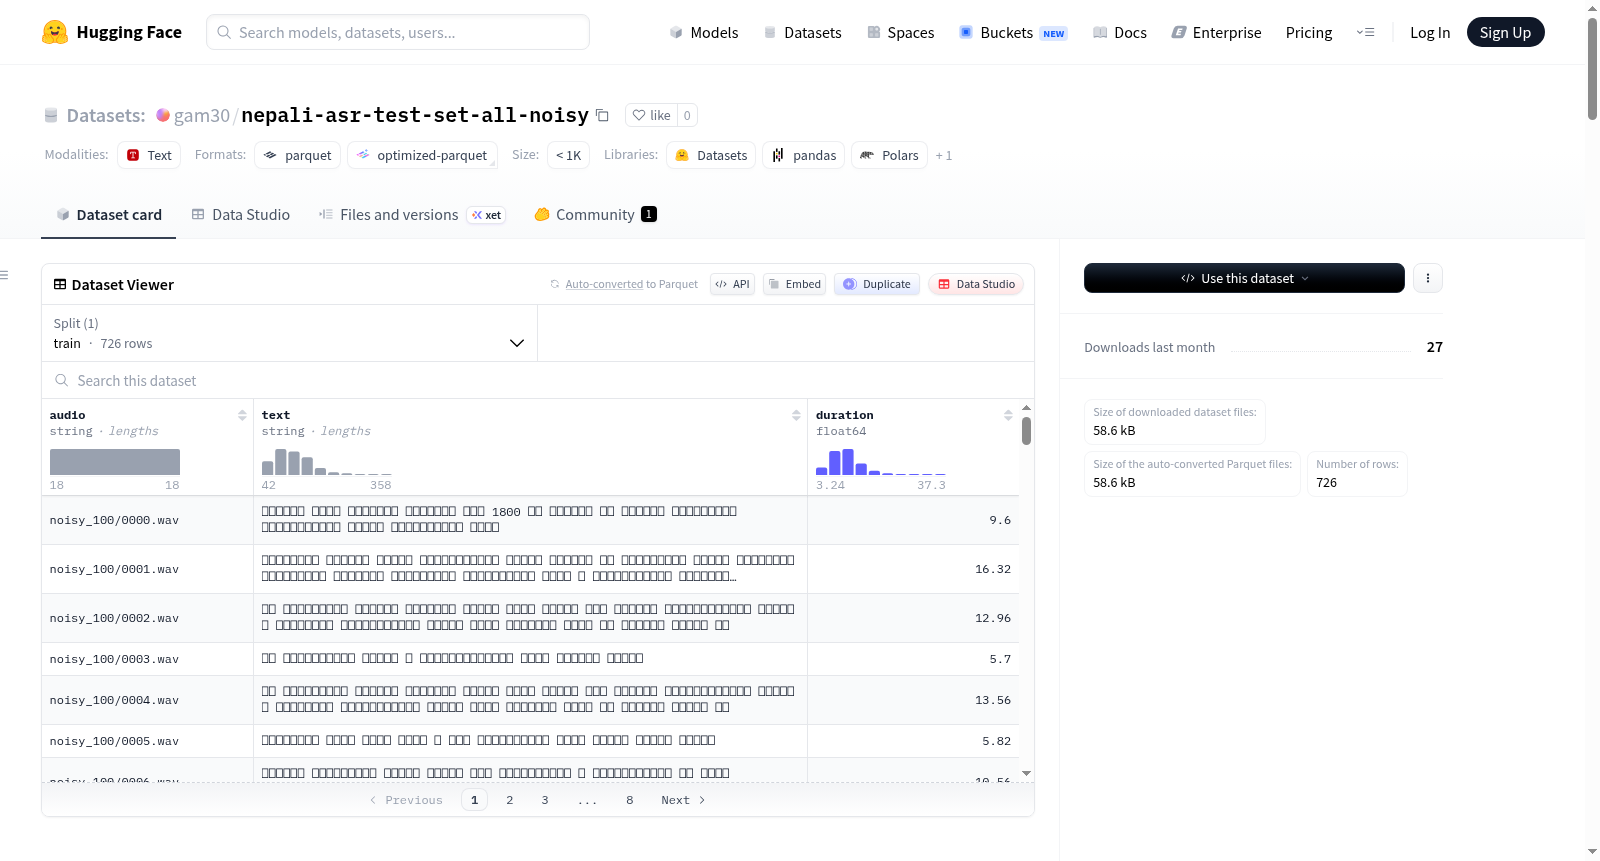Open the gam30 user profile link

(x=202, y=115)
